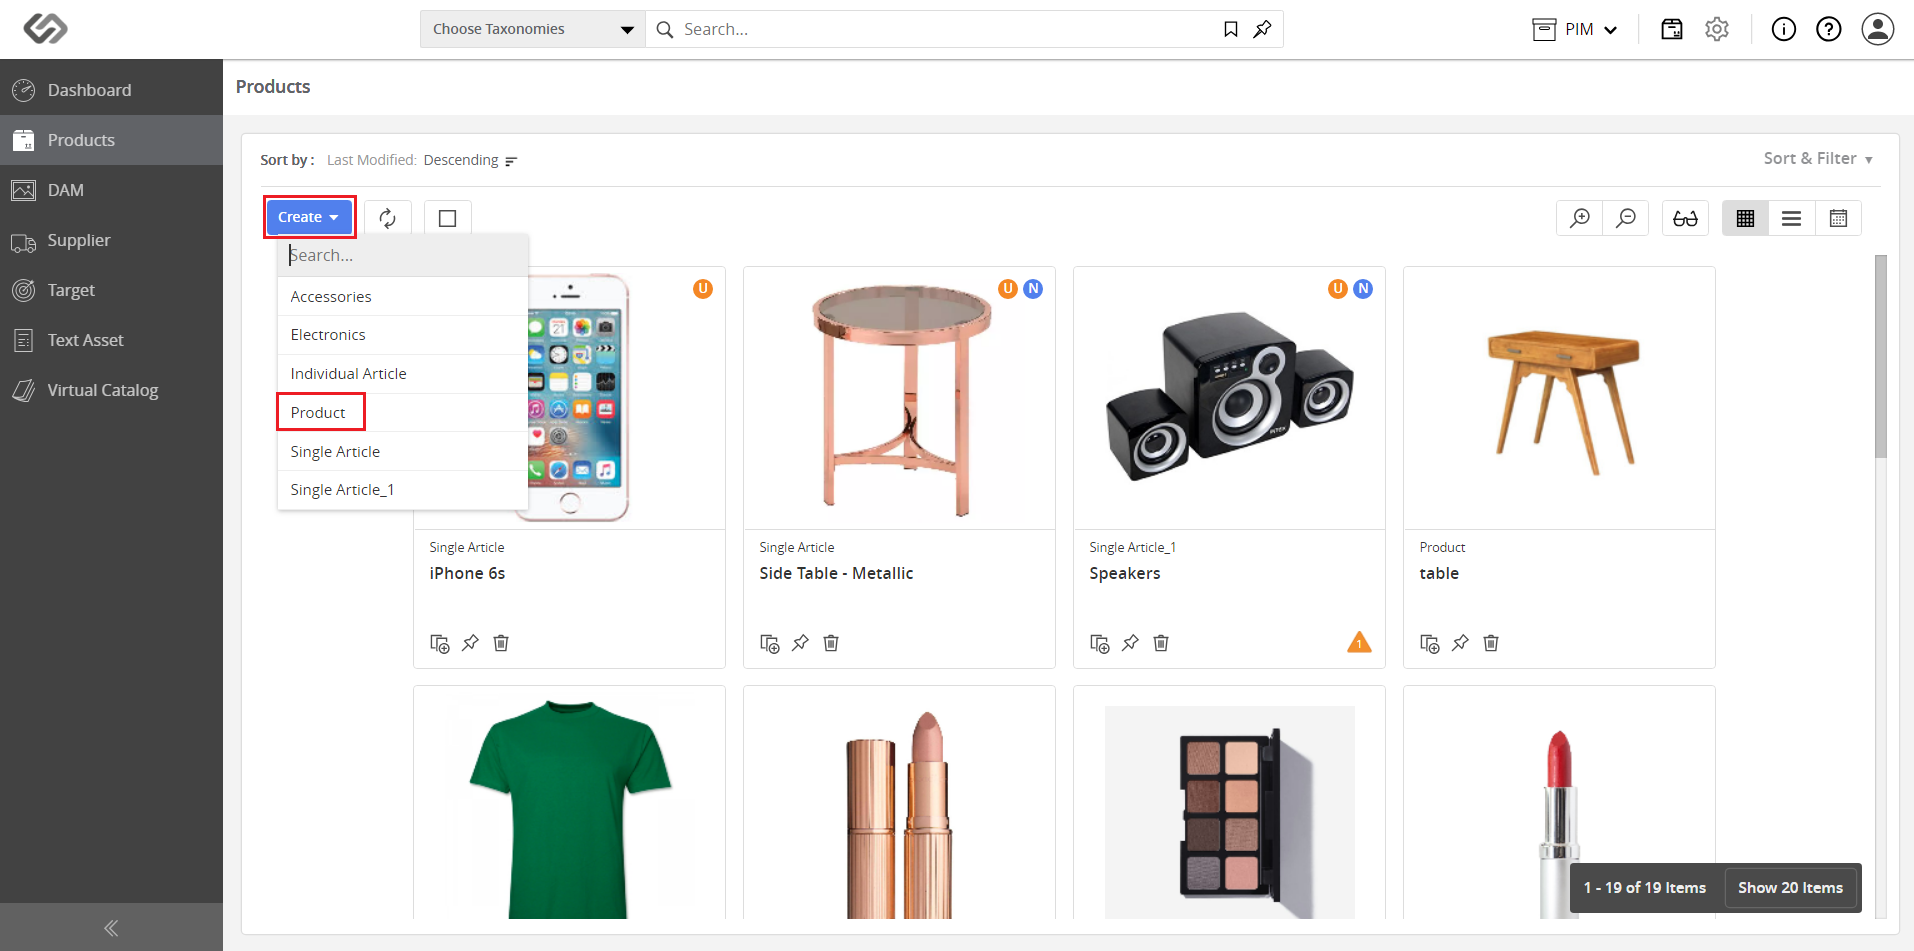Screen dimensions: 1914x951
Task: Switch to grid view
Action: (x=1746, y=218)
